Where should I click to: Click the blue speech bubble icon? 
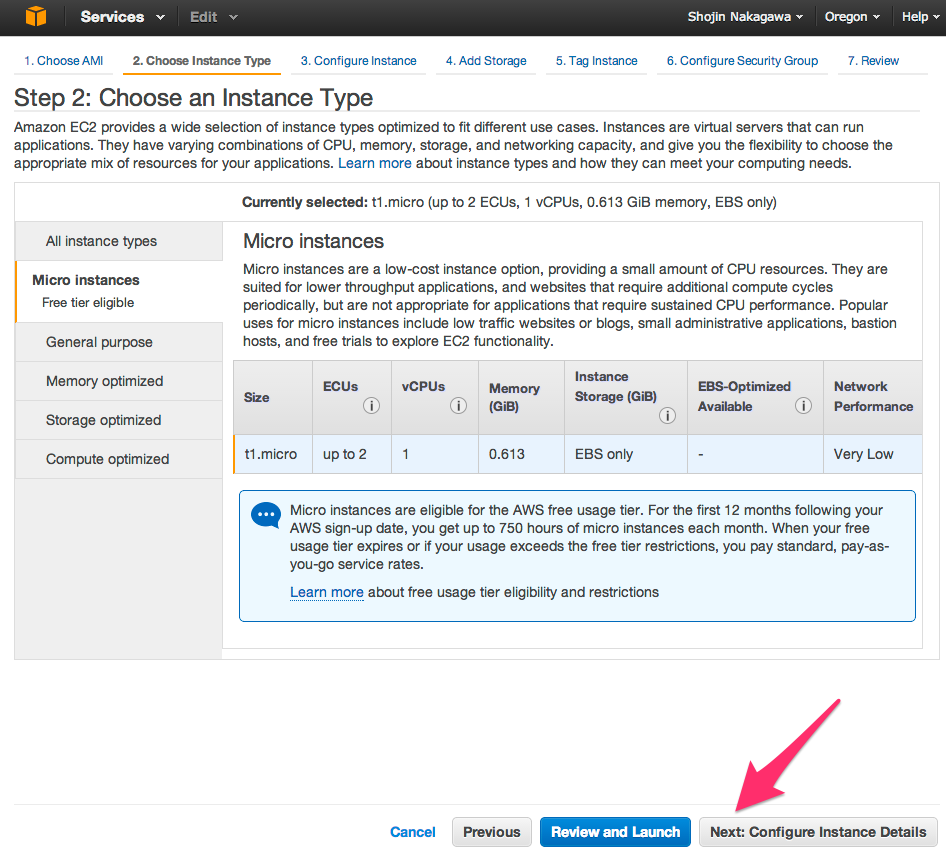[265, 515]
